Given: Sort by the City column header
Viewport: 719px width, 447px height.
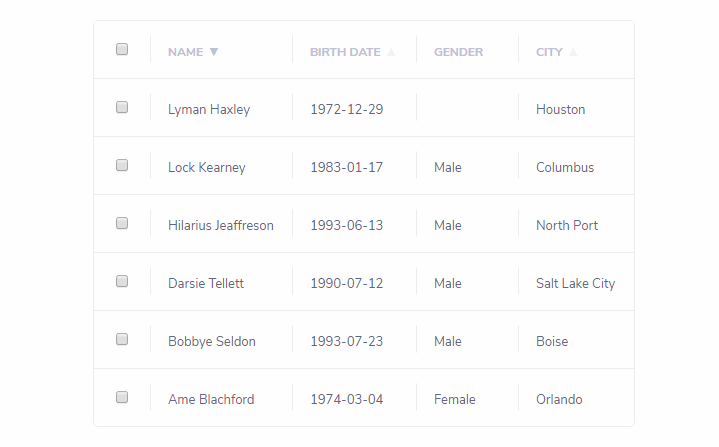Looking at the screenshot, I should 549,52.
